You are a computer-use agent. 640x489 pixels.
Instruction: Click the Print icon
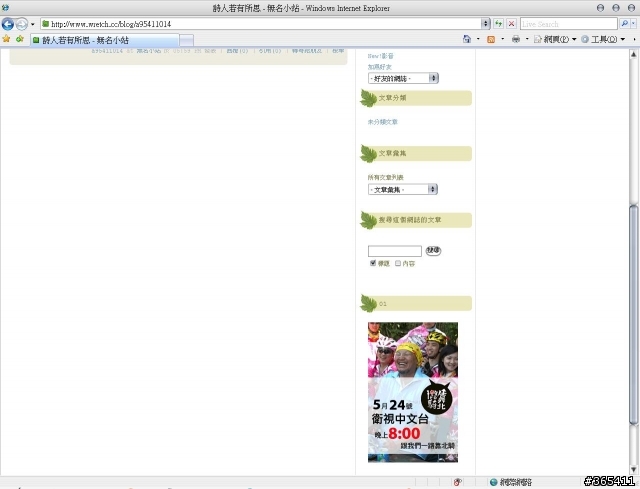point(516,39)
